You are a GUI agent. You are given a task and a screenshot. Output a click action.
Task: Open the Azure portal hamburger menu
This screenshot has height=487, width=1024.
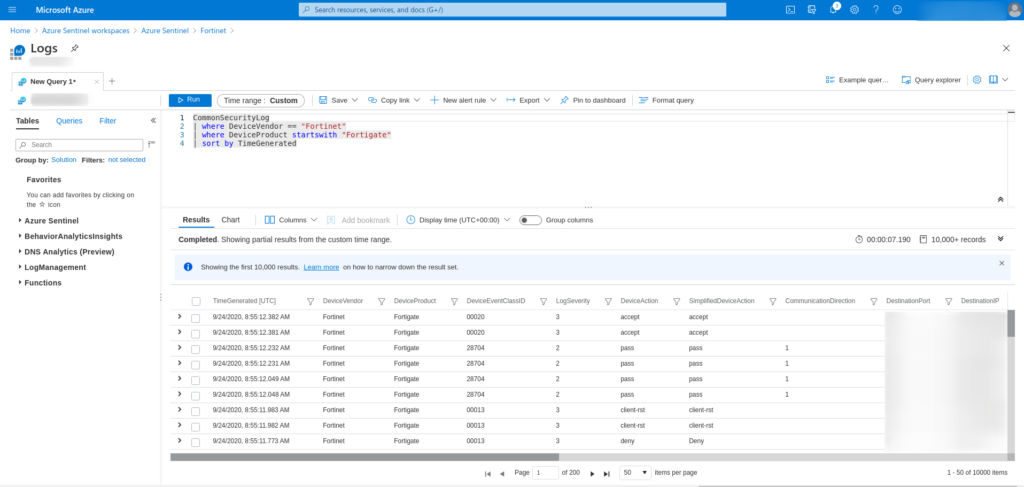[12, 10]
